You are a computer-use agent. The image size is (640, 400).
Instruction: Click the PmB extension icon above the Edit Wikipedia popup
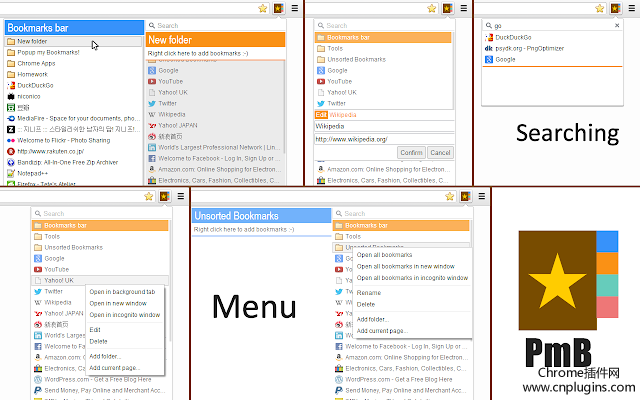tap(448, 8)
